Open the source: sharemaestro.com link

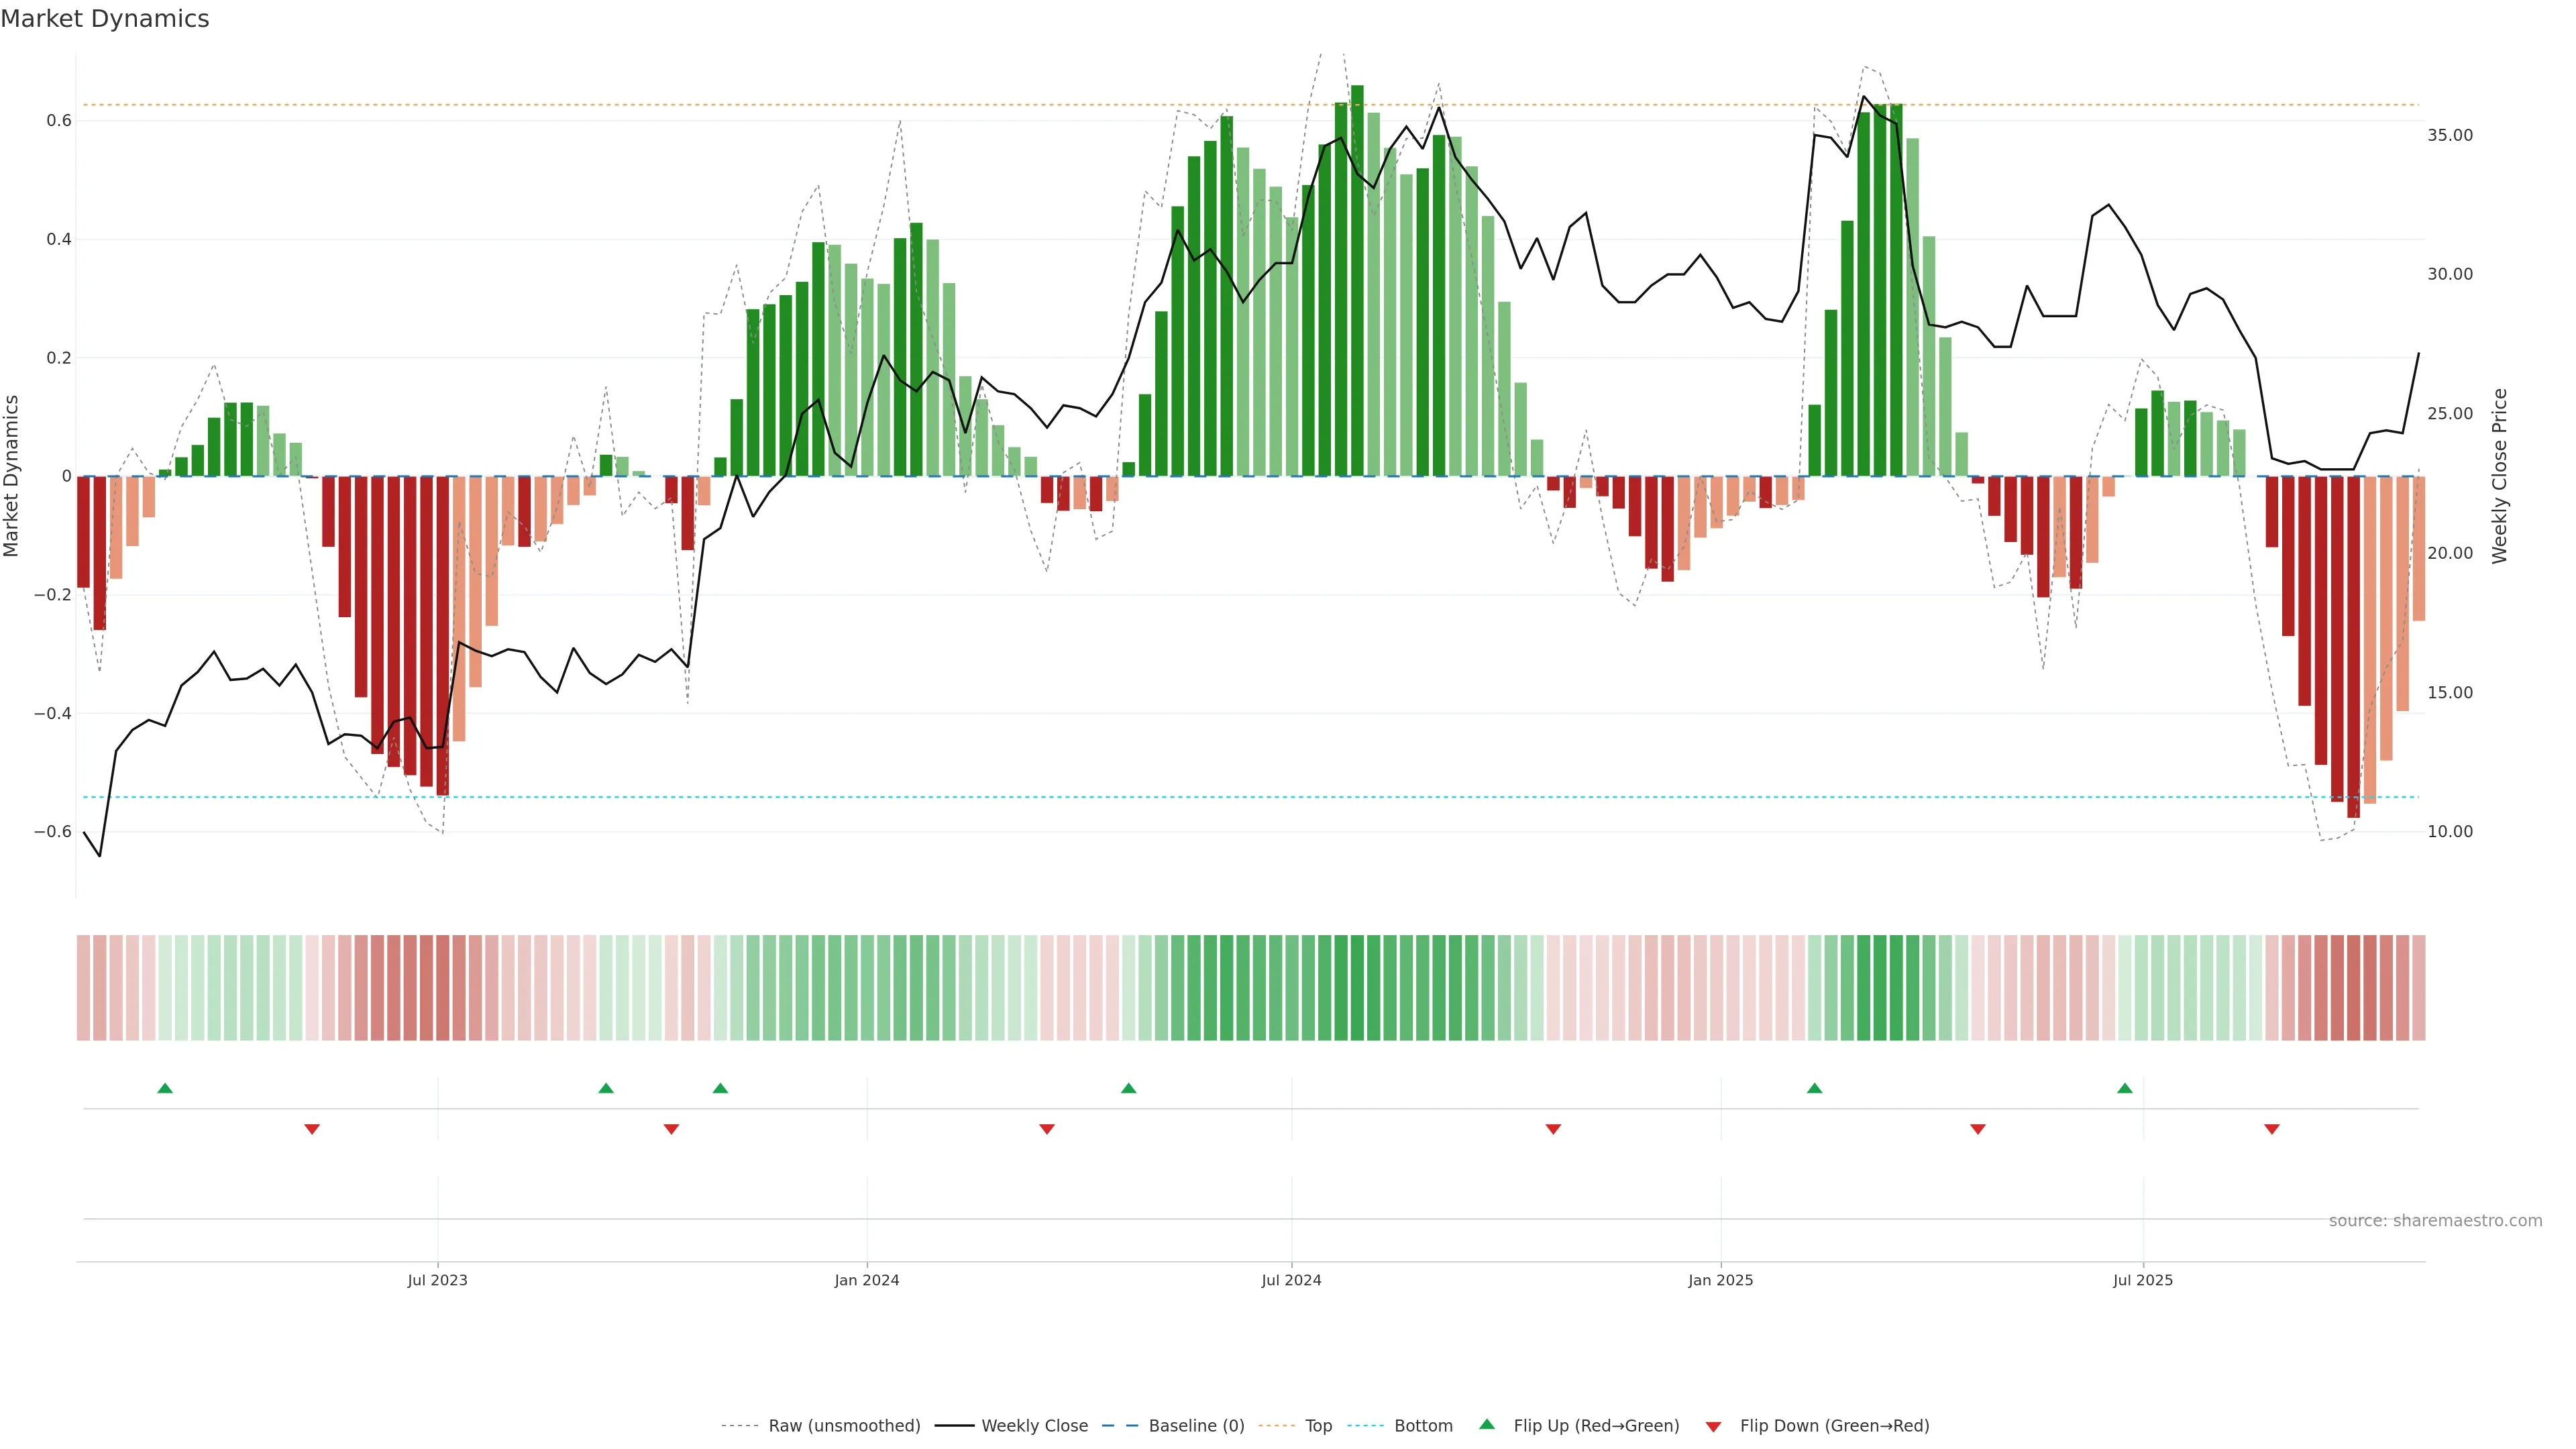[2435, 1221]
